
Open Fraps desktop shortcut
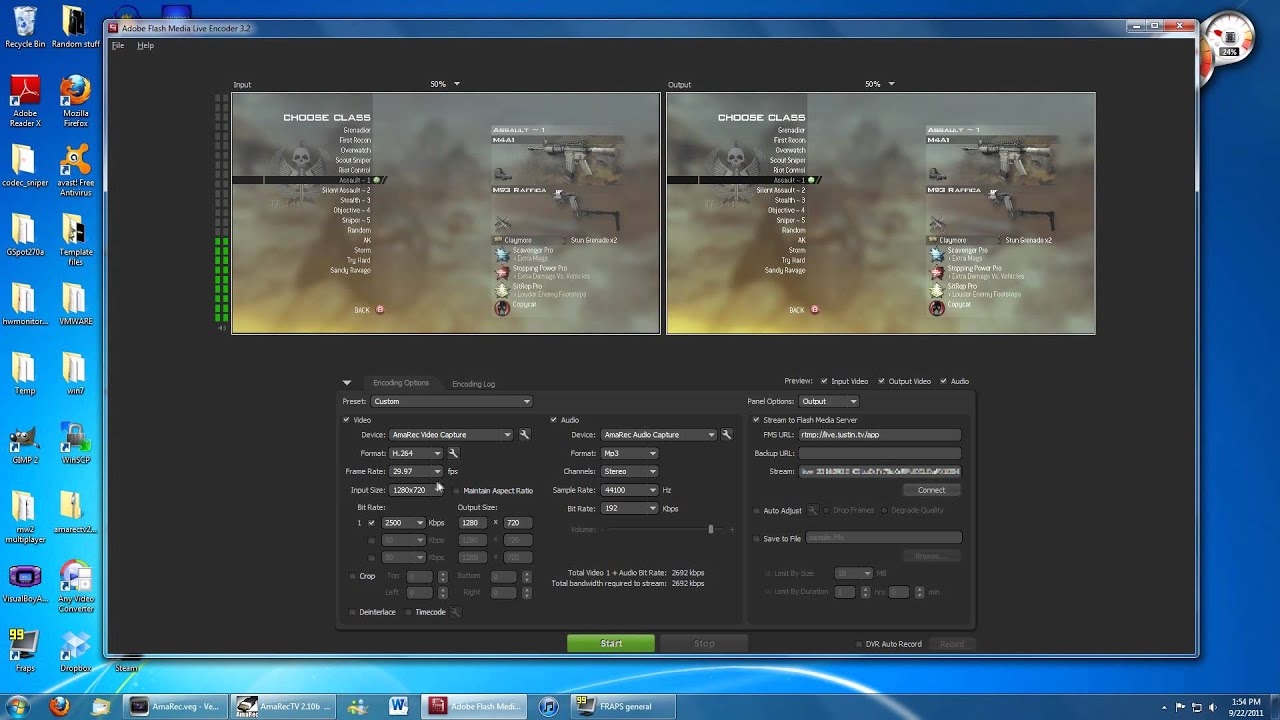[x=23, y=650]
